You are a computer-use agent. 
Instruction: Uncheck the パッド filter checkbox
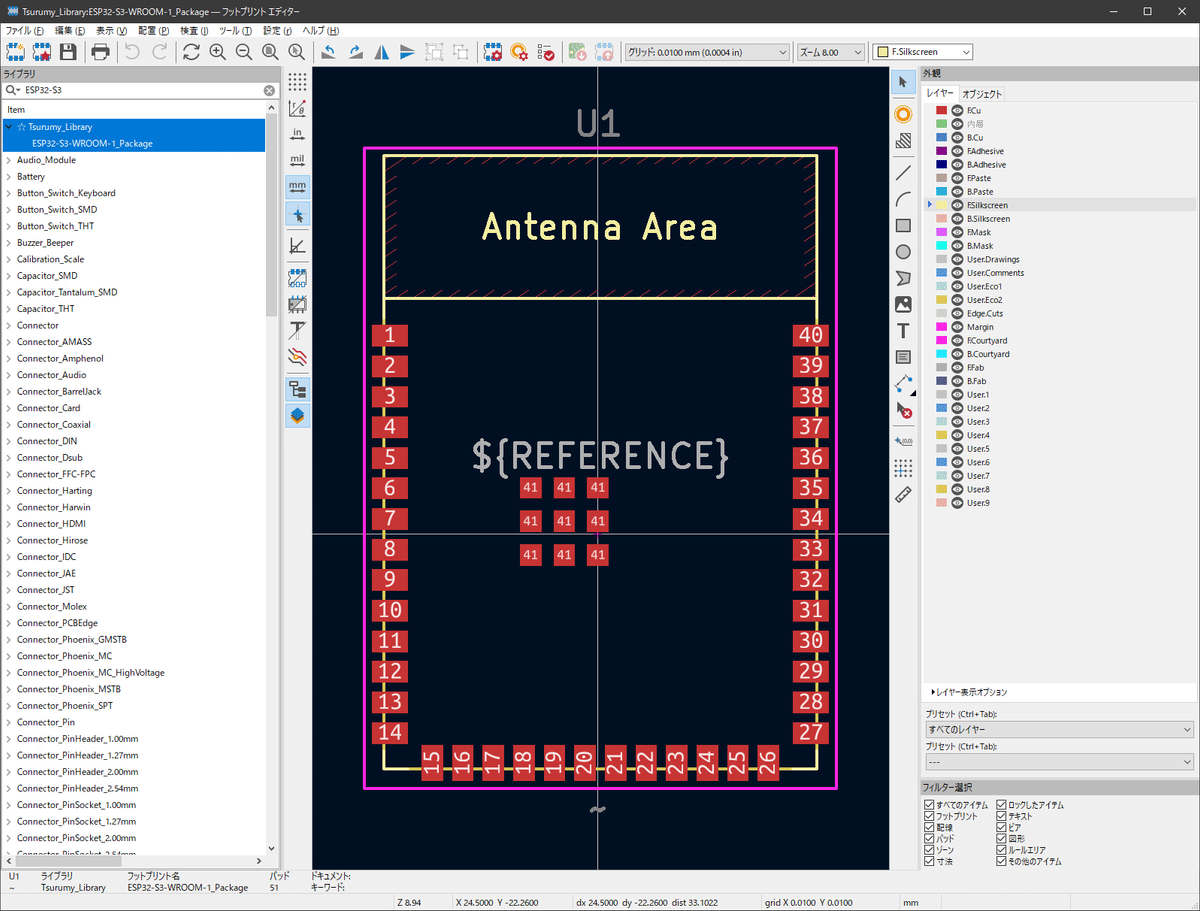(930, 838)
